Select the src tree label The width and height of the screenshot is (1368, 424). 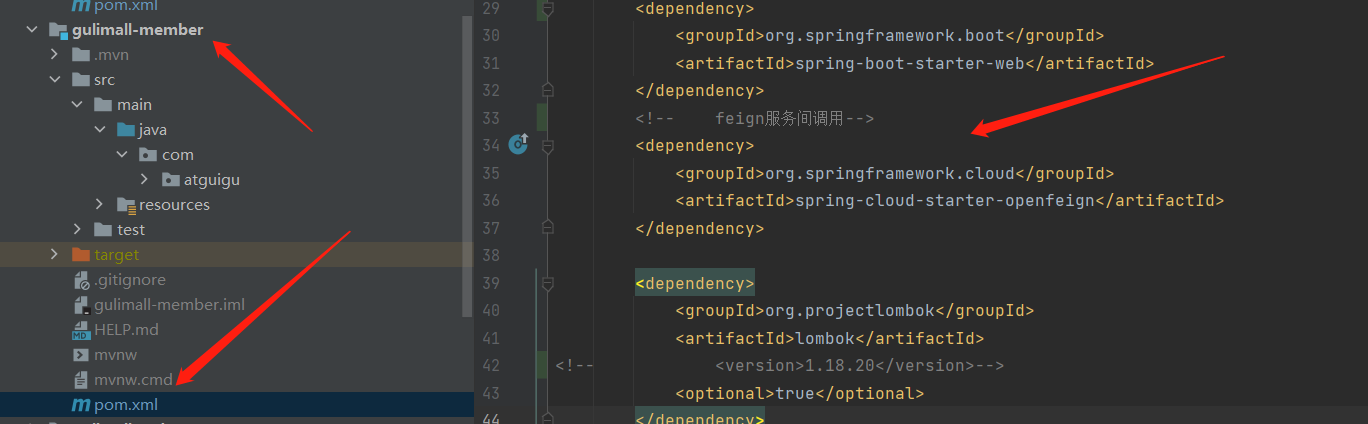click(104, 80)
